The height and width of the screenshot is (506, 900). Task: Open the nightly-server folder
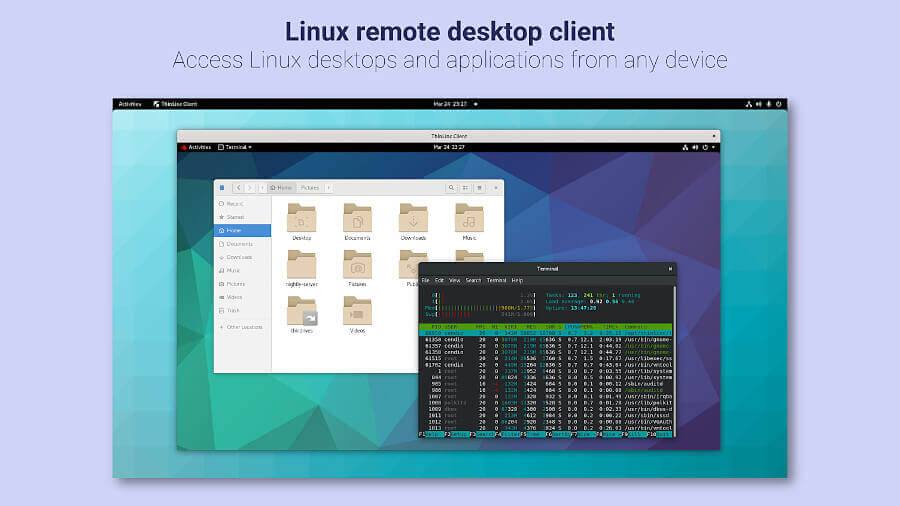point(301,265)
